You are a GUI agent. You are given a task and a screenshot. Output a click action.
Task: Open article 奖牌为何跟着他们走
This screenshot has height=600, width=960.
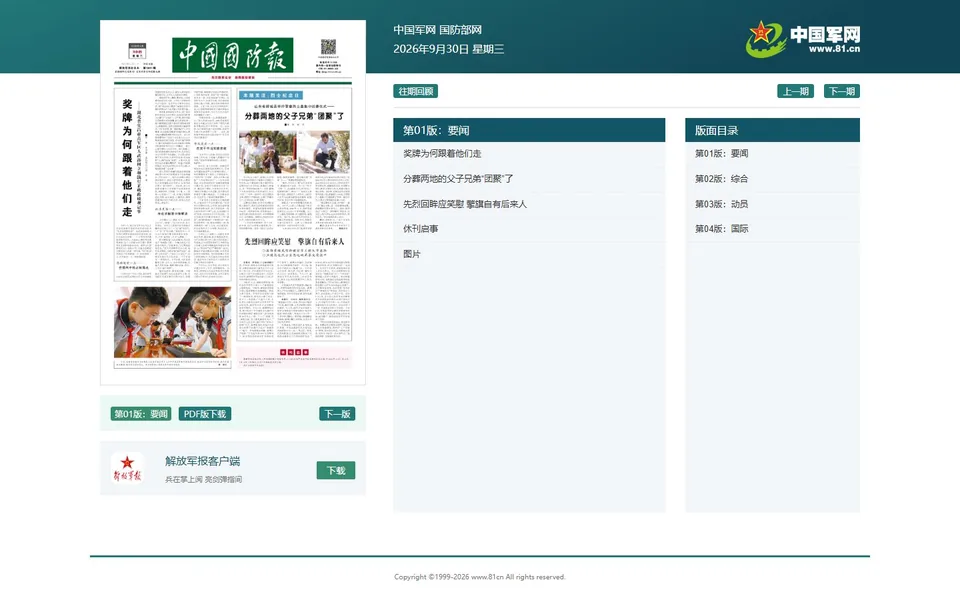pyautogui.click(x=442, y=154)
